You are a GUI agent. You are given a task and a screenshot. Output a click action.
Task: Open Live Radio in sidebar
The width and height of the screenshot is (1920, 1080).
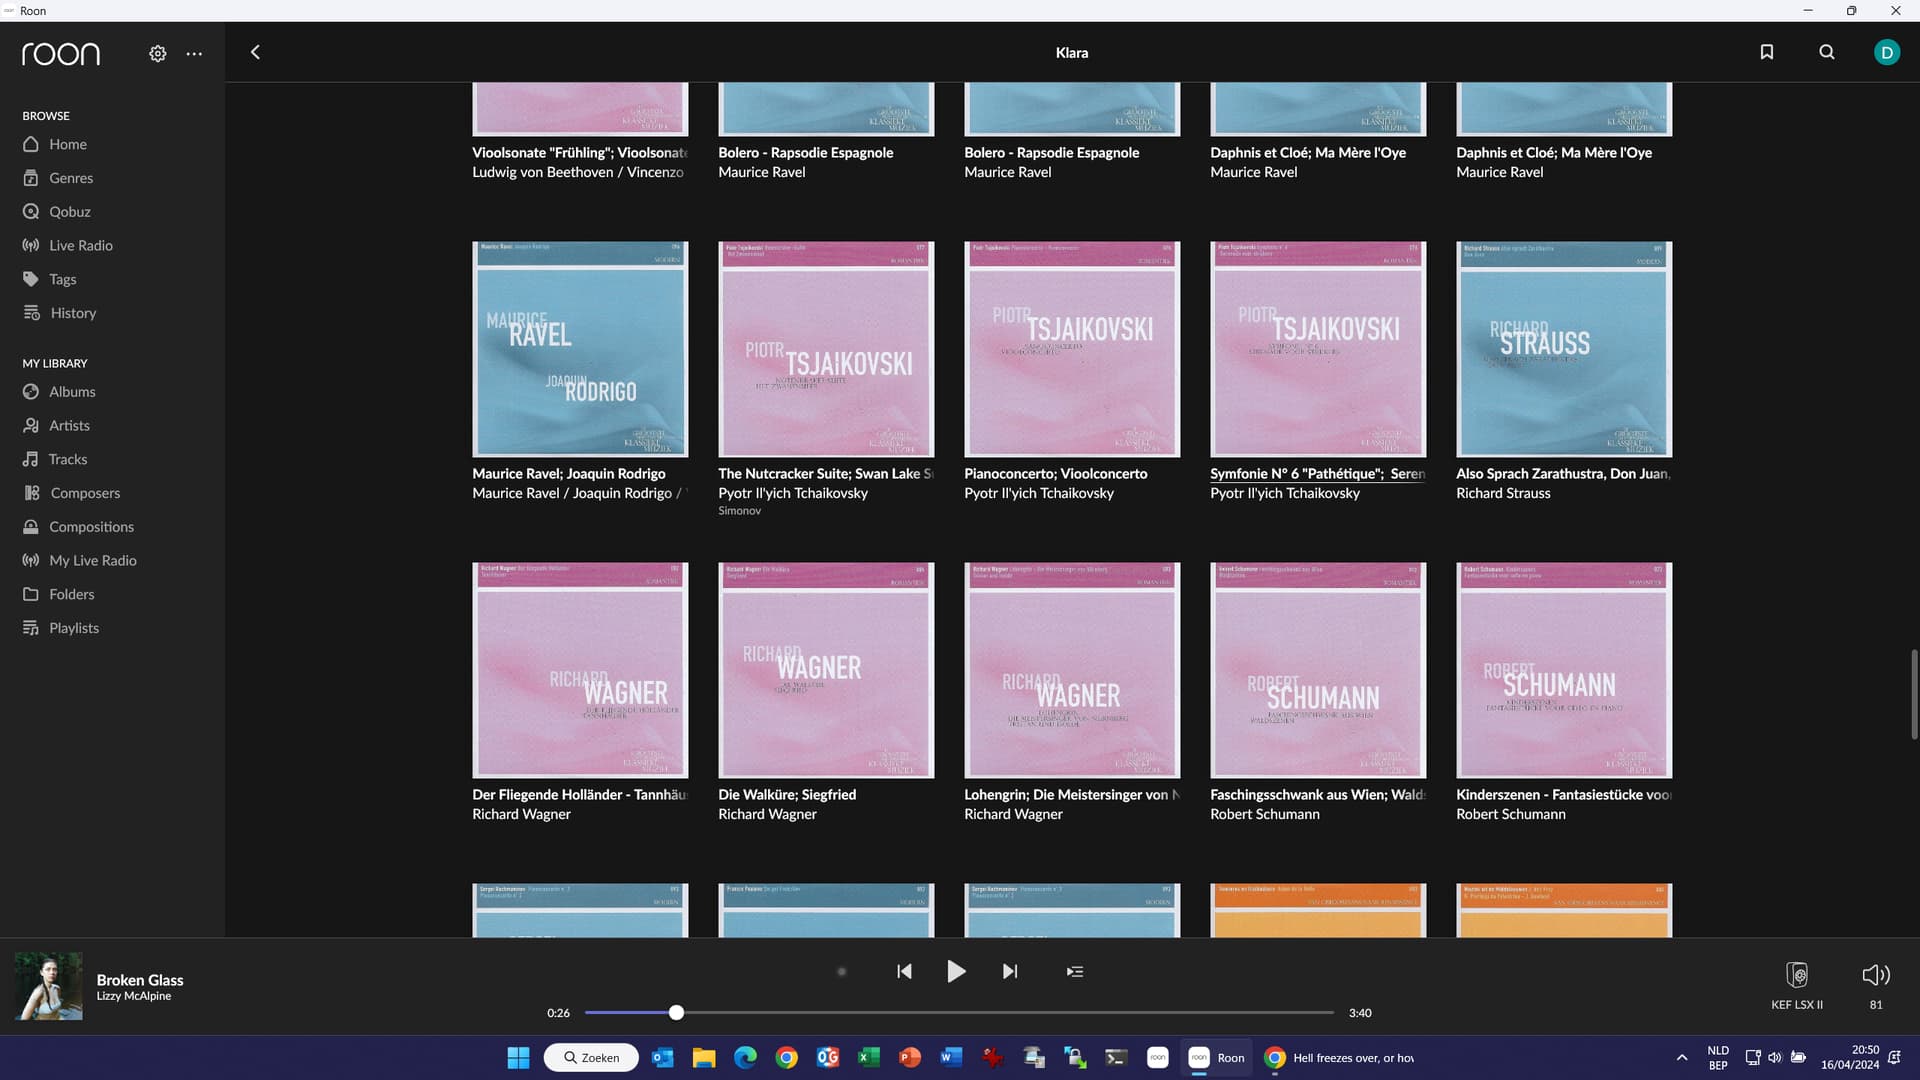(81, 245)
